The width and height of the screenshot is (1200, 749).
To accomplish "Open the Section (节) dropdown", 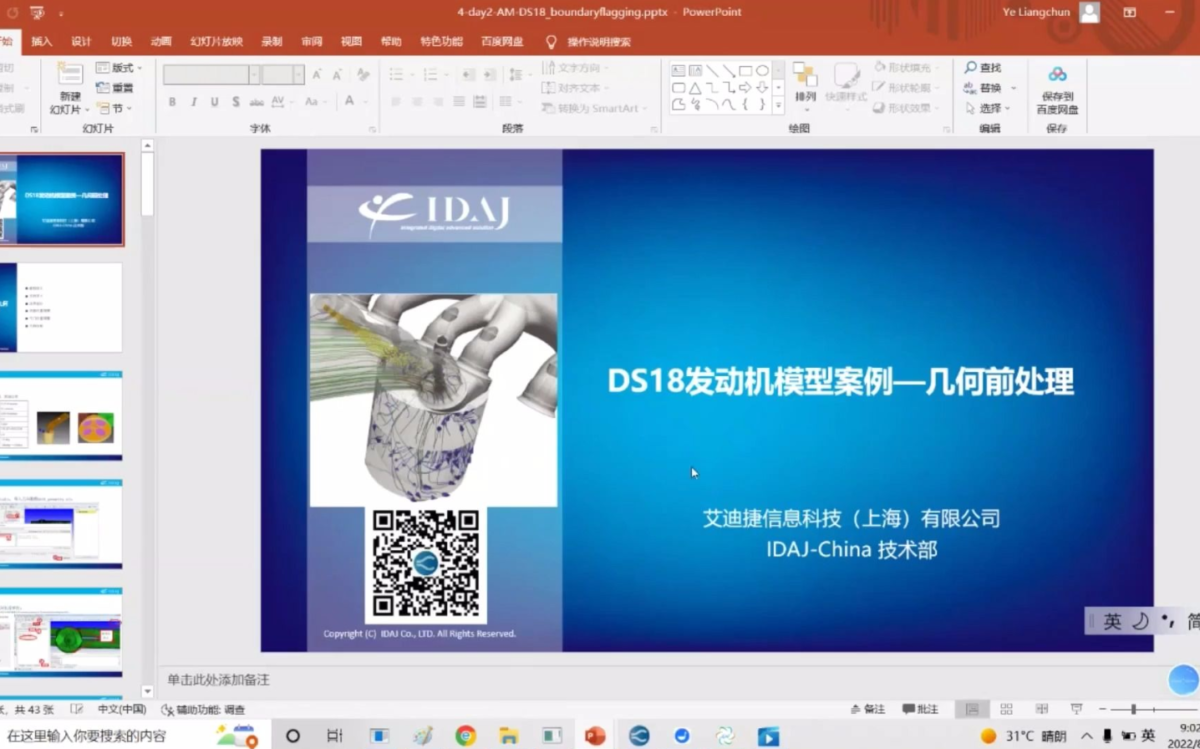I will tap(115, 108).
